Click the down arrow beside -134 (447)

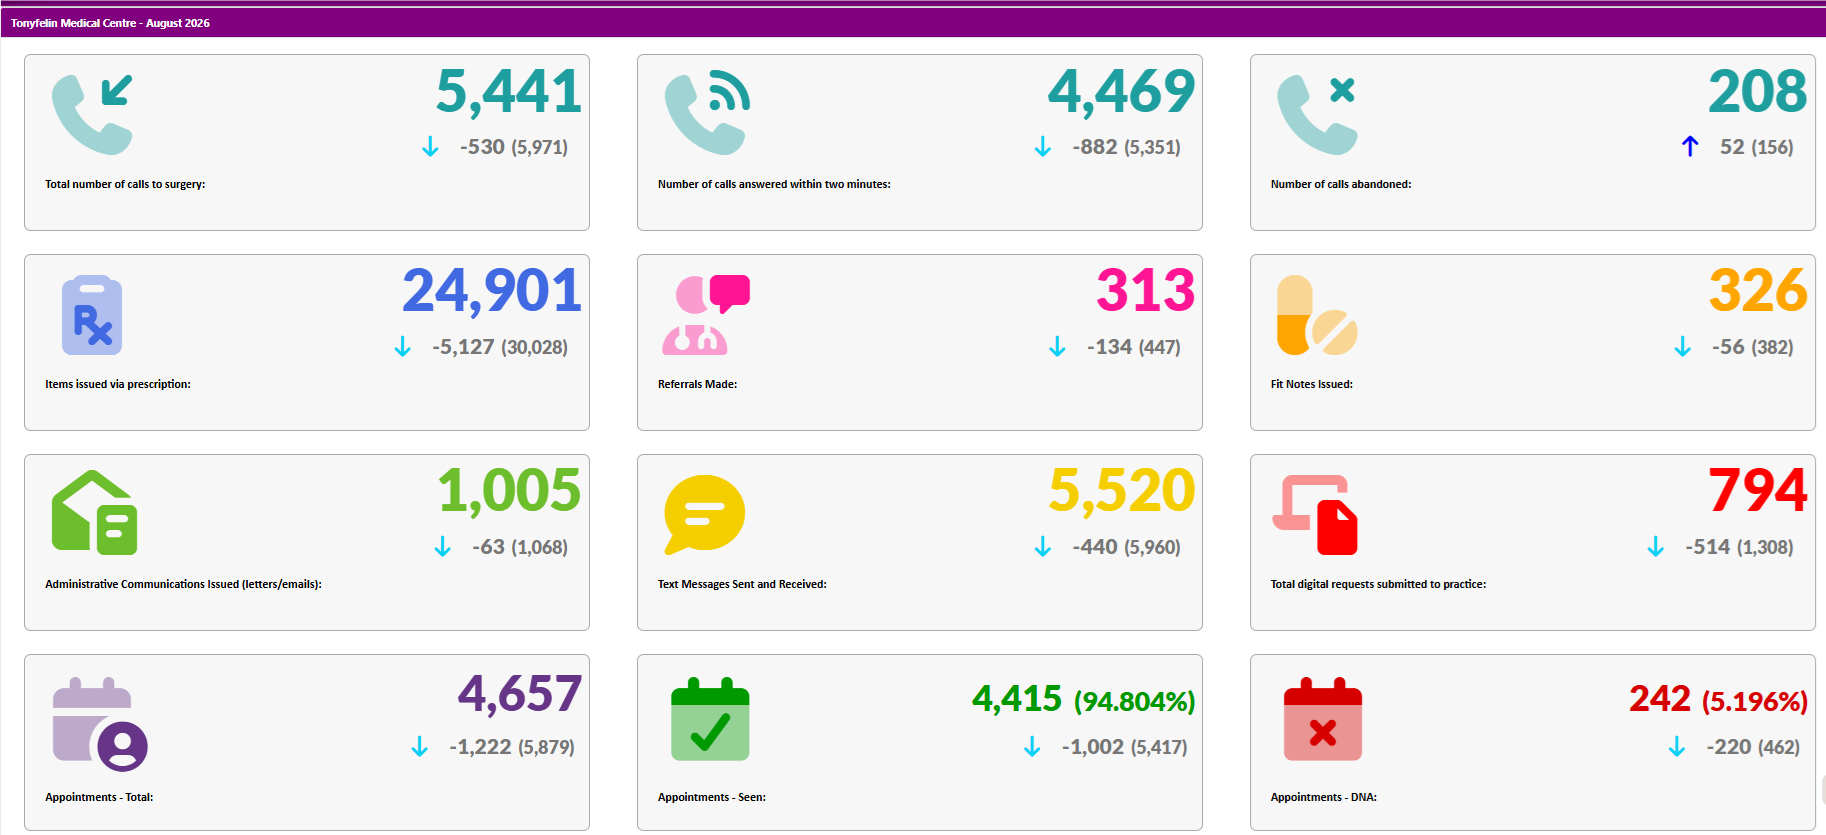coord(1057,347)
